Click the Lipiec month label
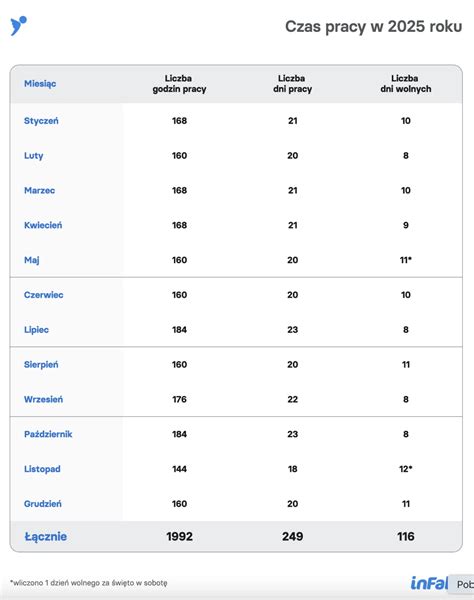Viewport: 474px width, 600px height. tap(36, 330)
